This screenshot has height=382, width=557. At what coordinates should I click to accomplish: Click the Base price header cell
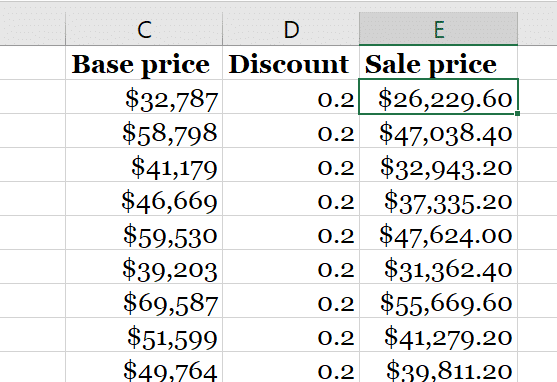click(144, 63)
